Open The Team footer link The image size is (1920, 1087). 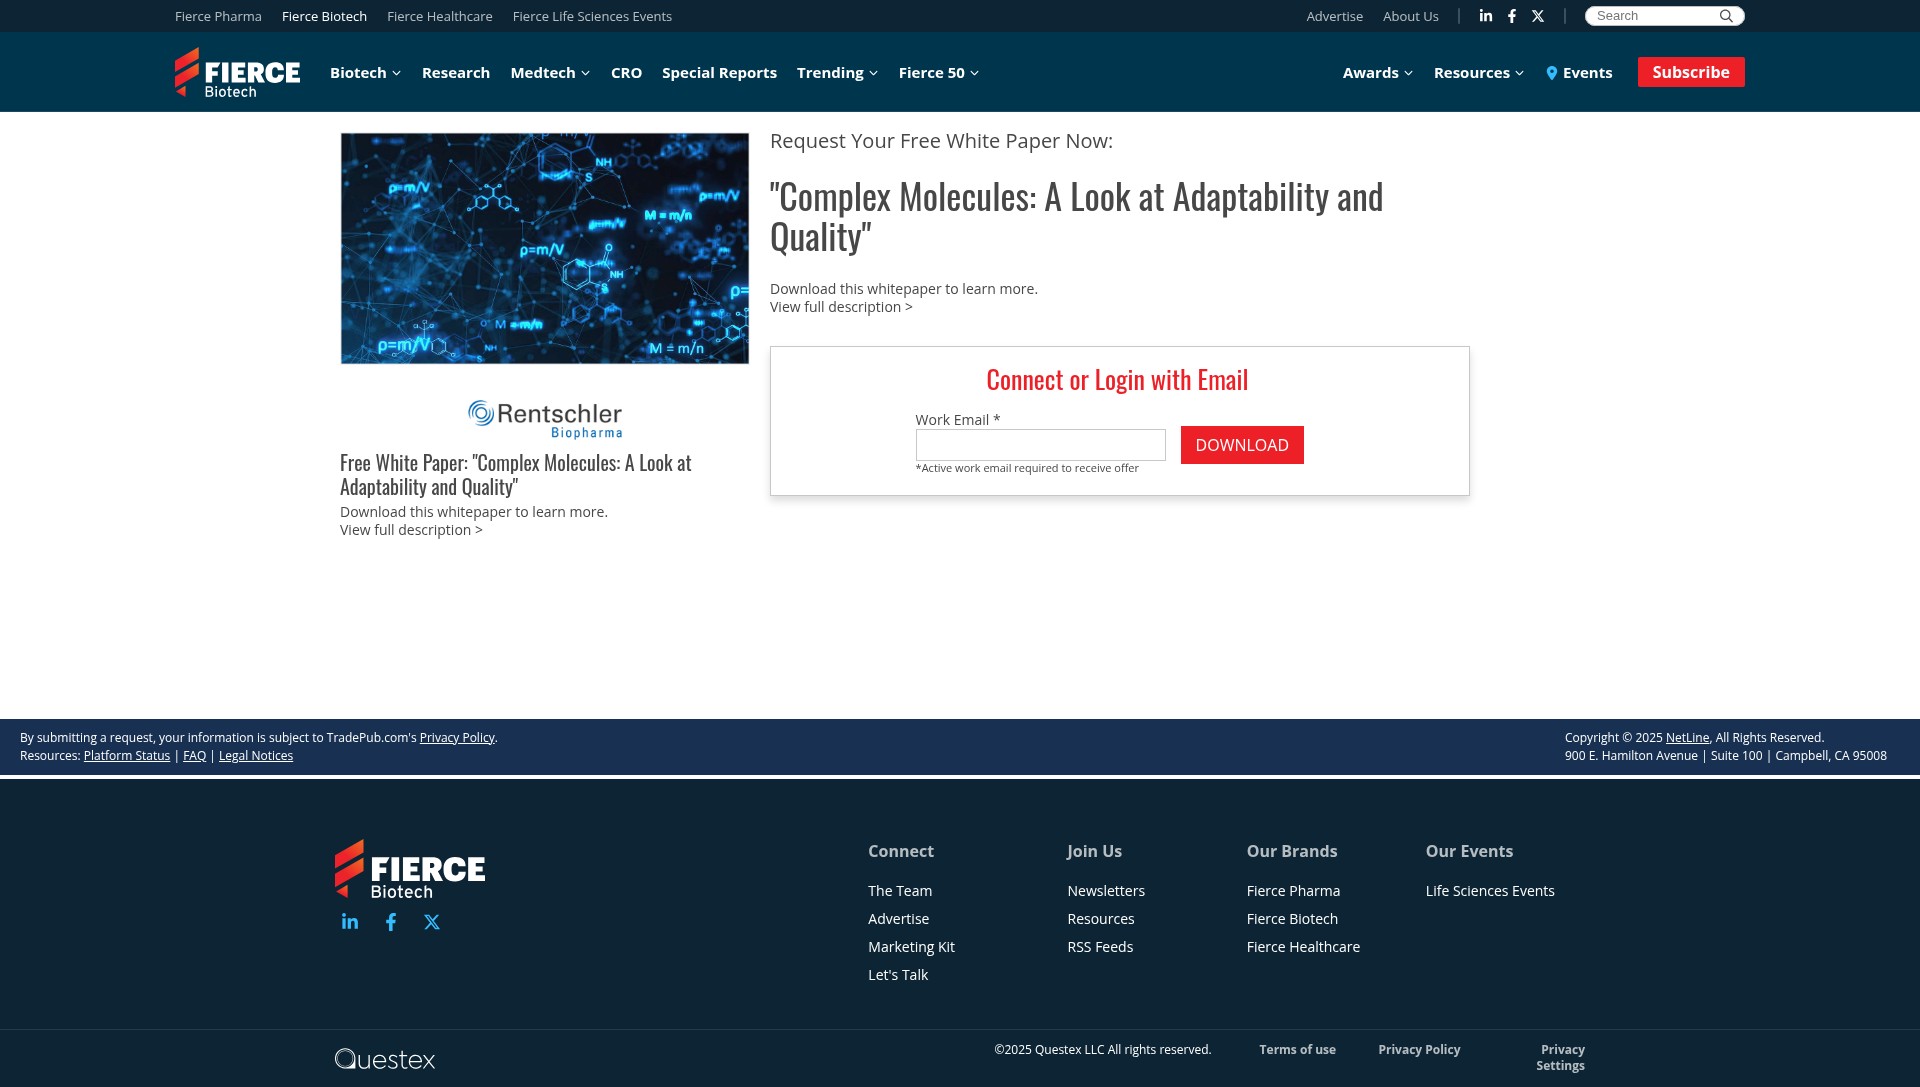900,891
